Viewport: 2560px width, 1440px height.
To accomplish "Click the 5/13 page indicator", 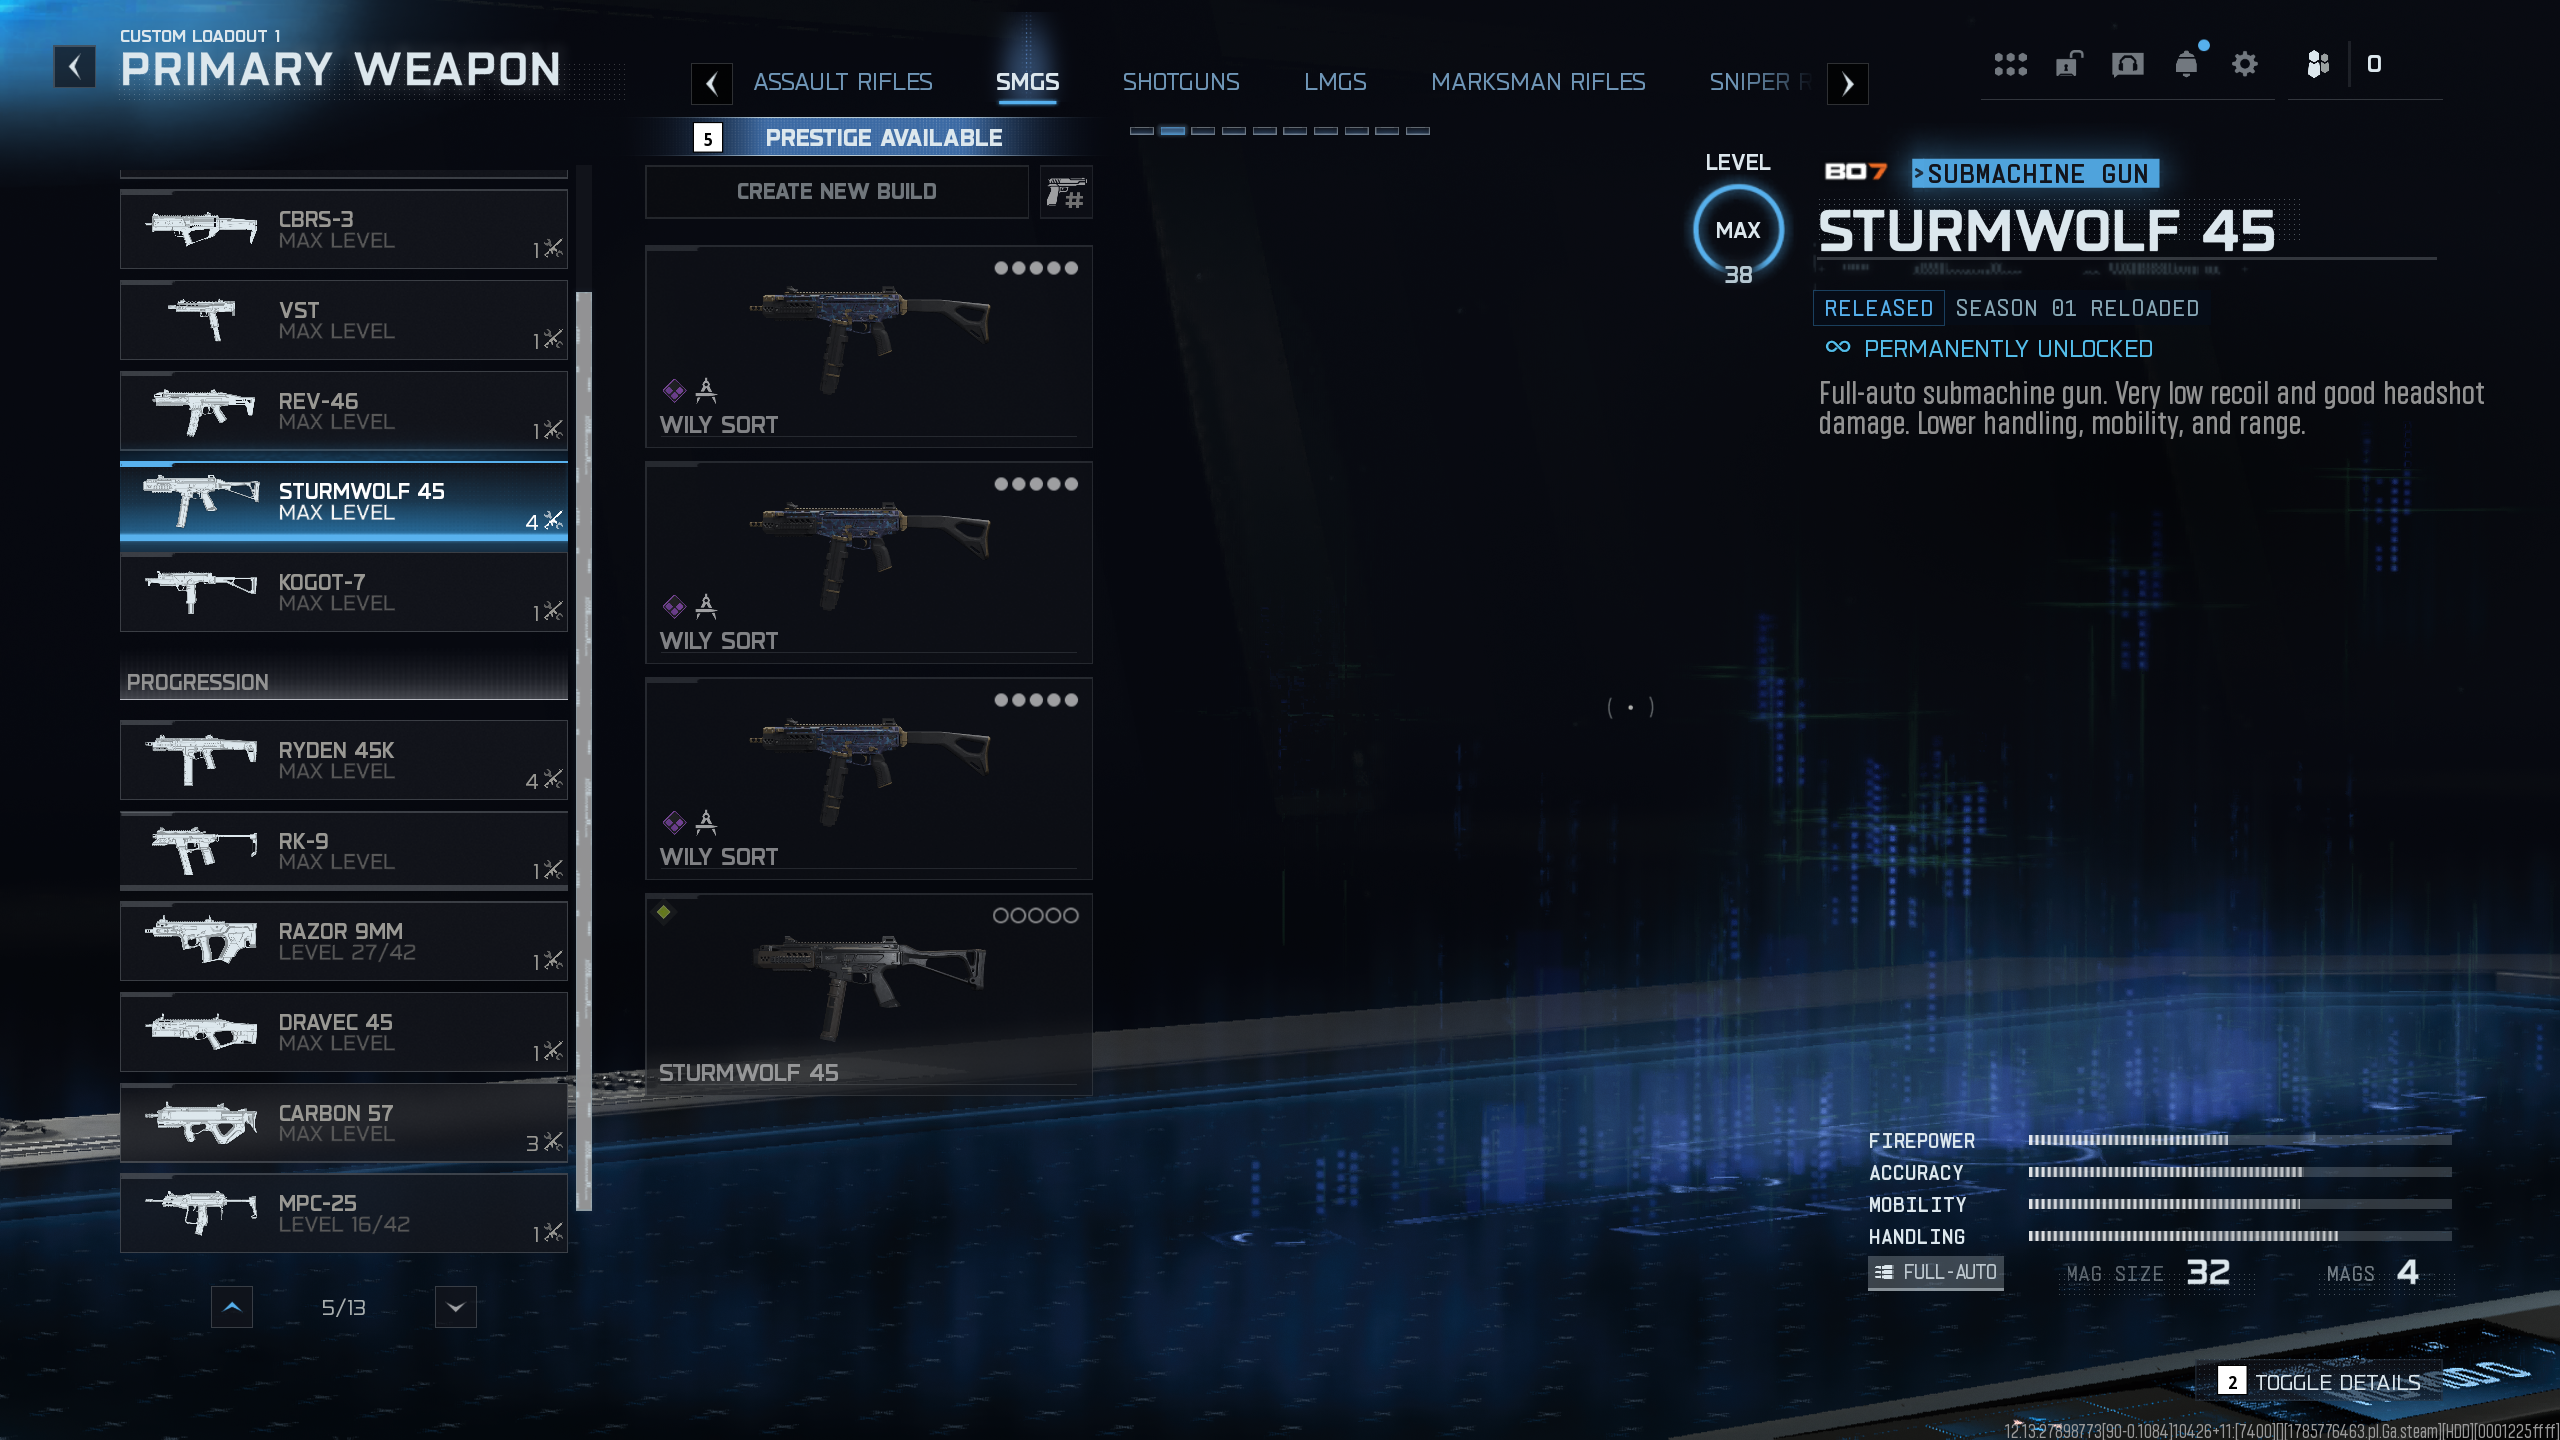I will (344, 1308).
